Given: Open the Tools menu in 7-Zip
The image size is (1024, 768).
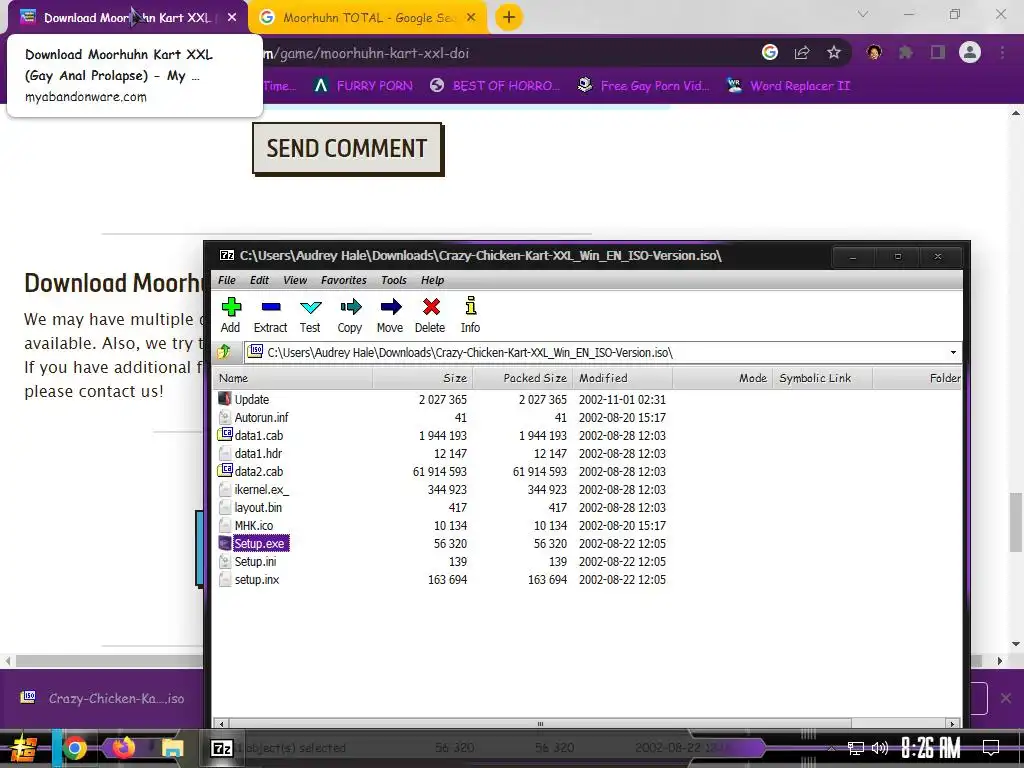Looking at the screenshot, I should click(x=394, y=280).
